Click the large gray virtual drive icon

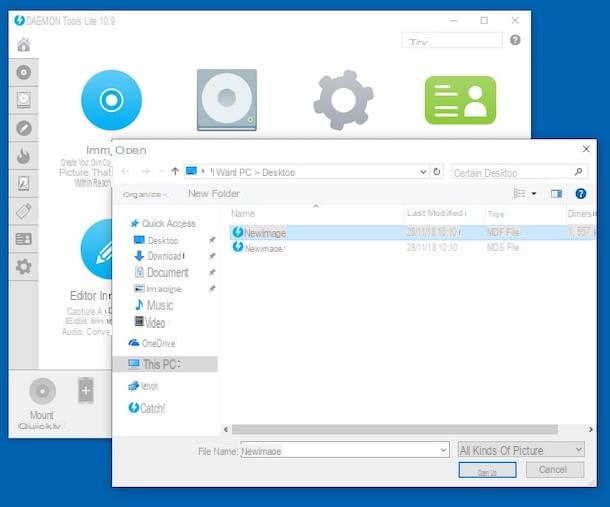pyautogui.click(x=227, y=100)
